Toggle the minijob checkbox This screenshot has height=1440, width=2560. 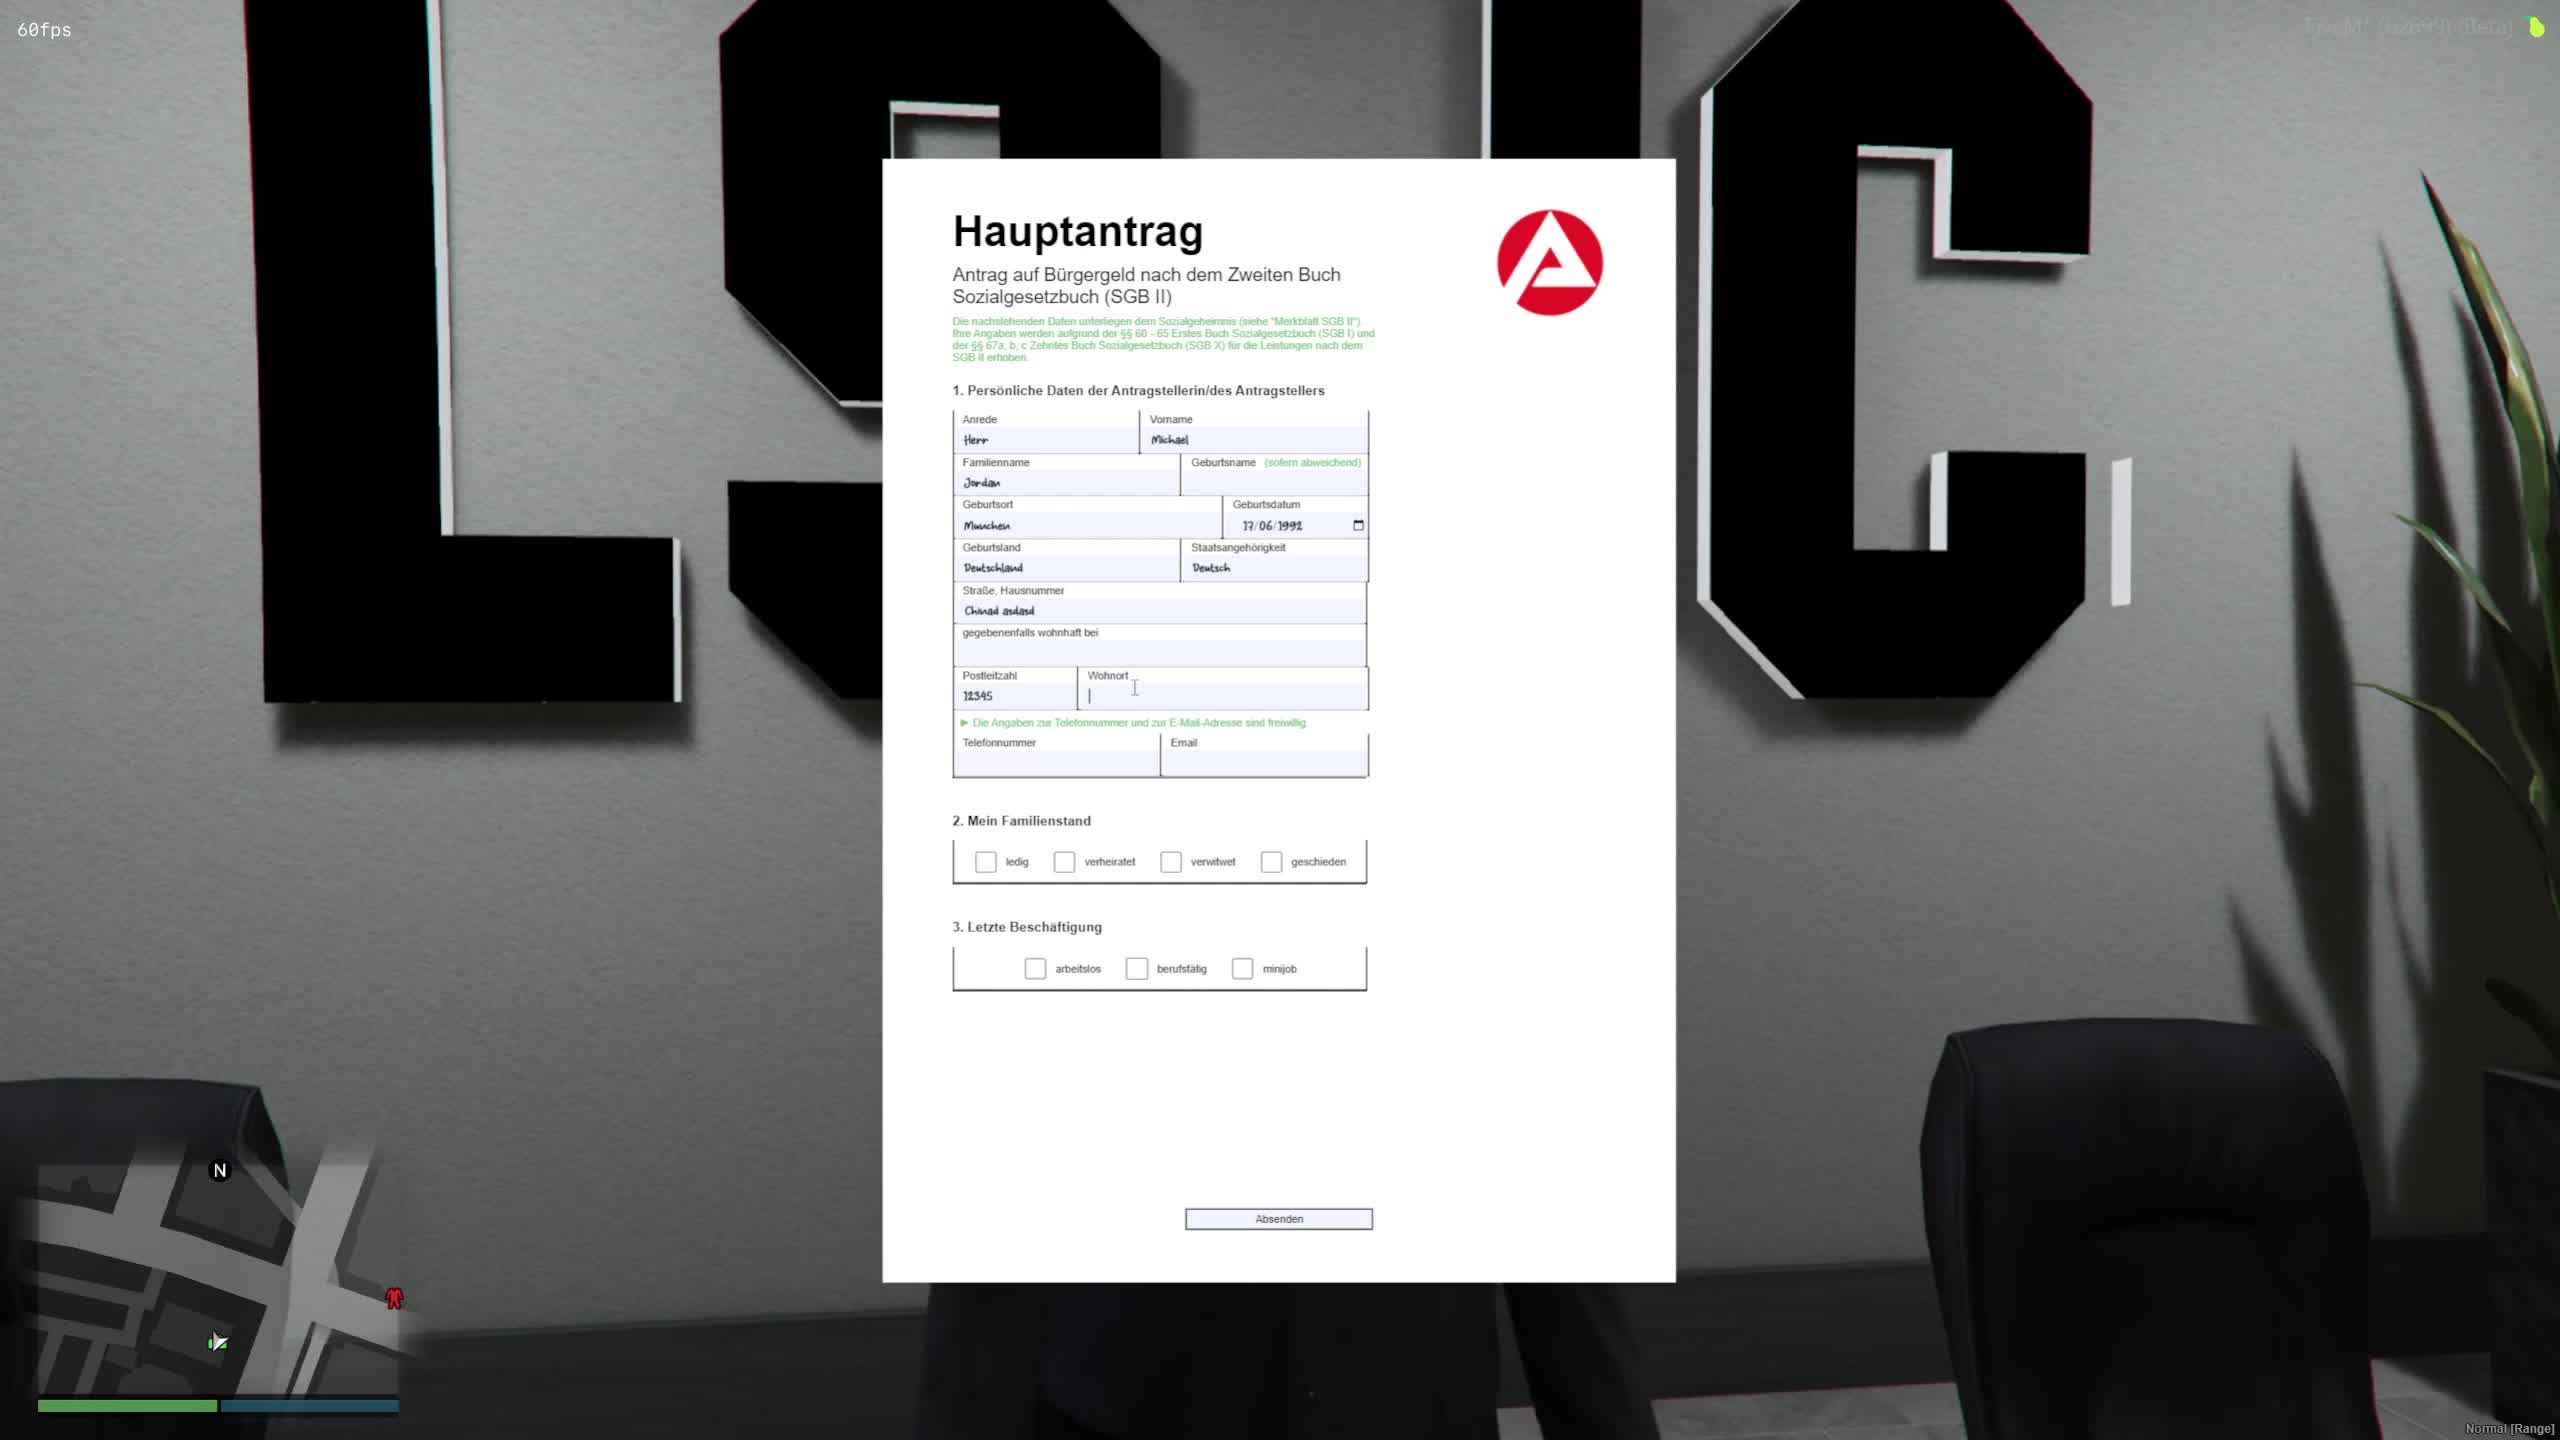[1242, 969]
